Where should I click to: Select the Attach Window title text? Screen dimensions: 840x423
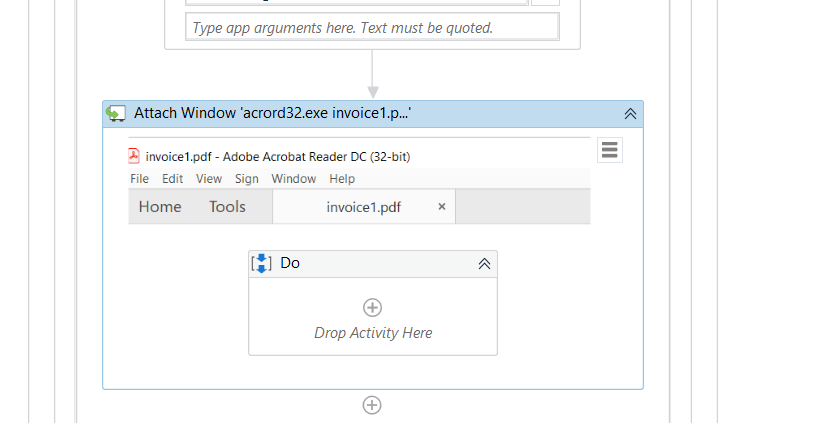(x=273, y=114)
